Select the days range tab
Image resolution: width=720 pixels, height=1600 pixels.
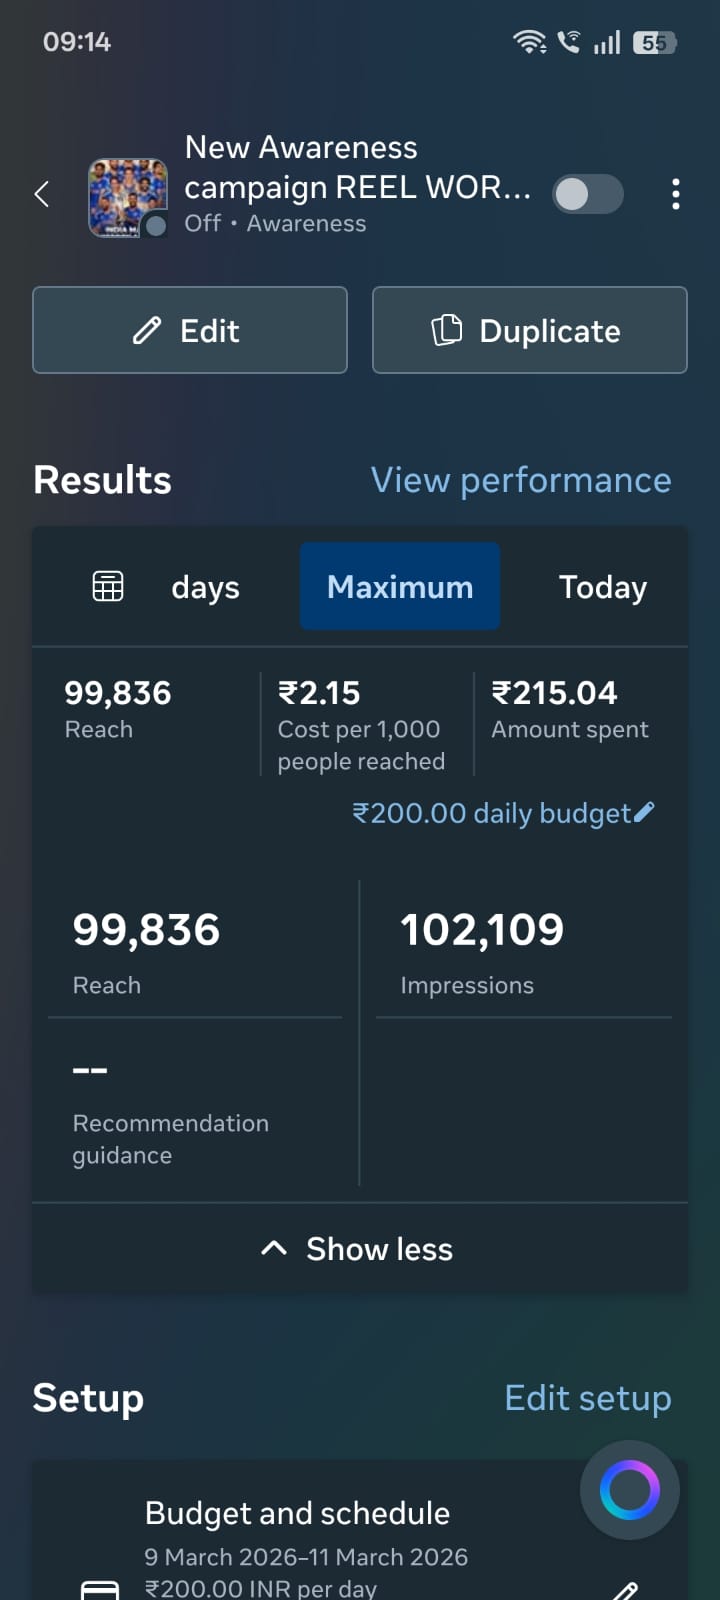(205, 588)
